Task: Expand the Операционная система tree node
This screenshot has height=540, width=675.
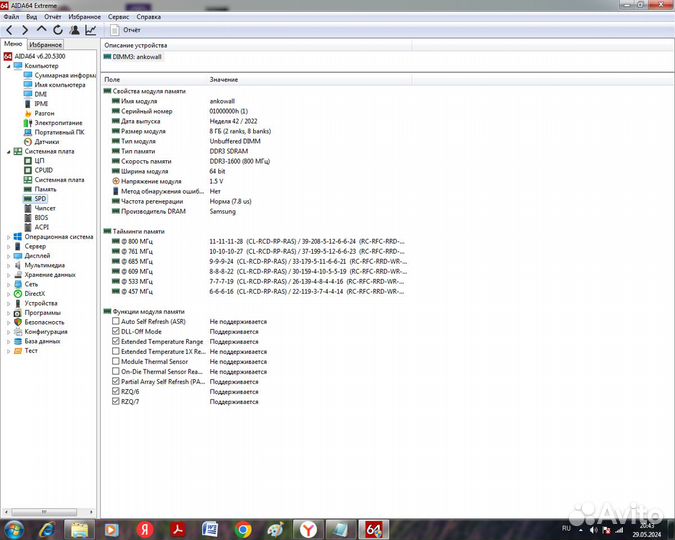Action: coord(8,237)
